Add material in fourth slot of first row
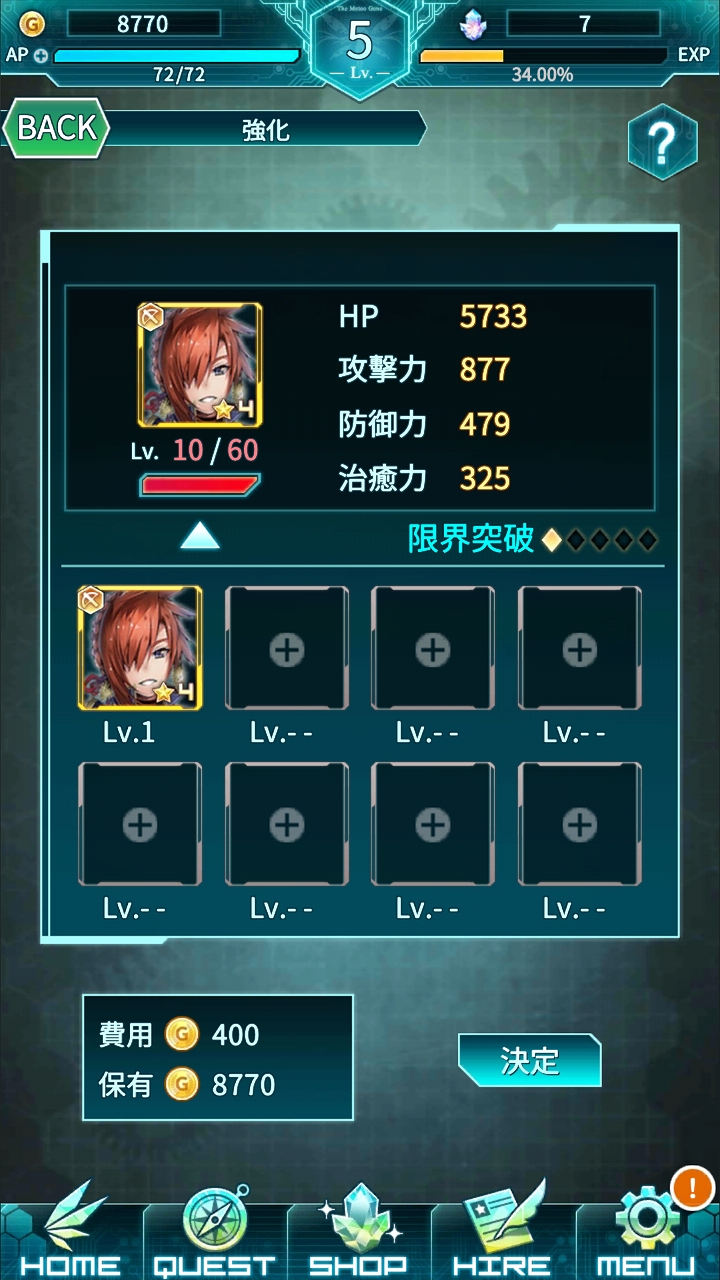Image resolution: width=720 pixels, height=1280 pixels. 580,648
